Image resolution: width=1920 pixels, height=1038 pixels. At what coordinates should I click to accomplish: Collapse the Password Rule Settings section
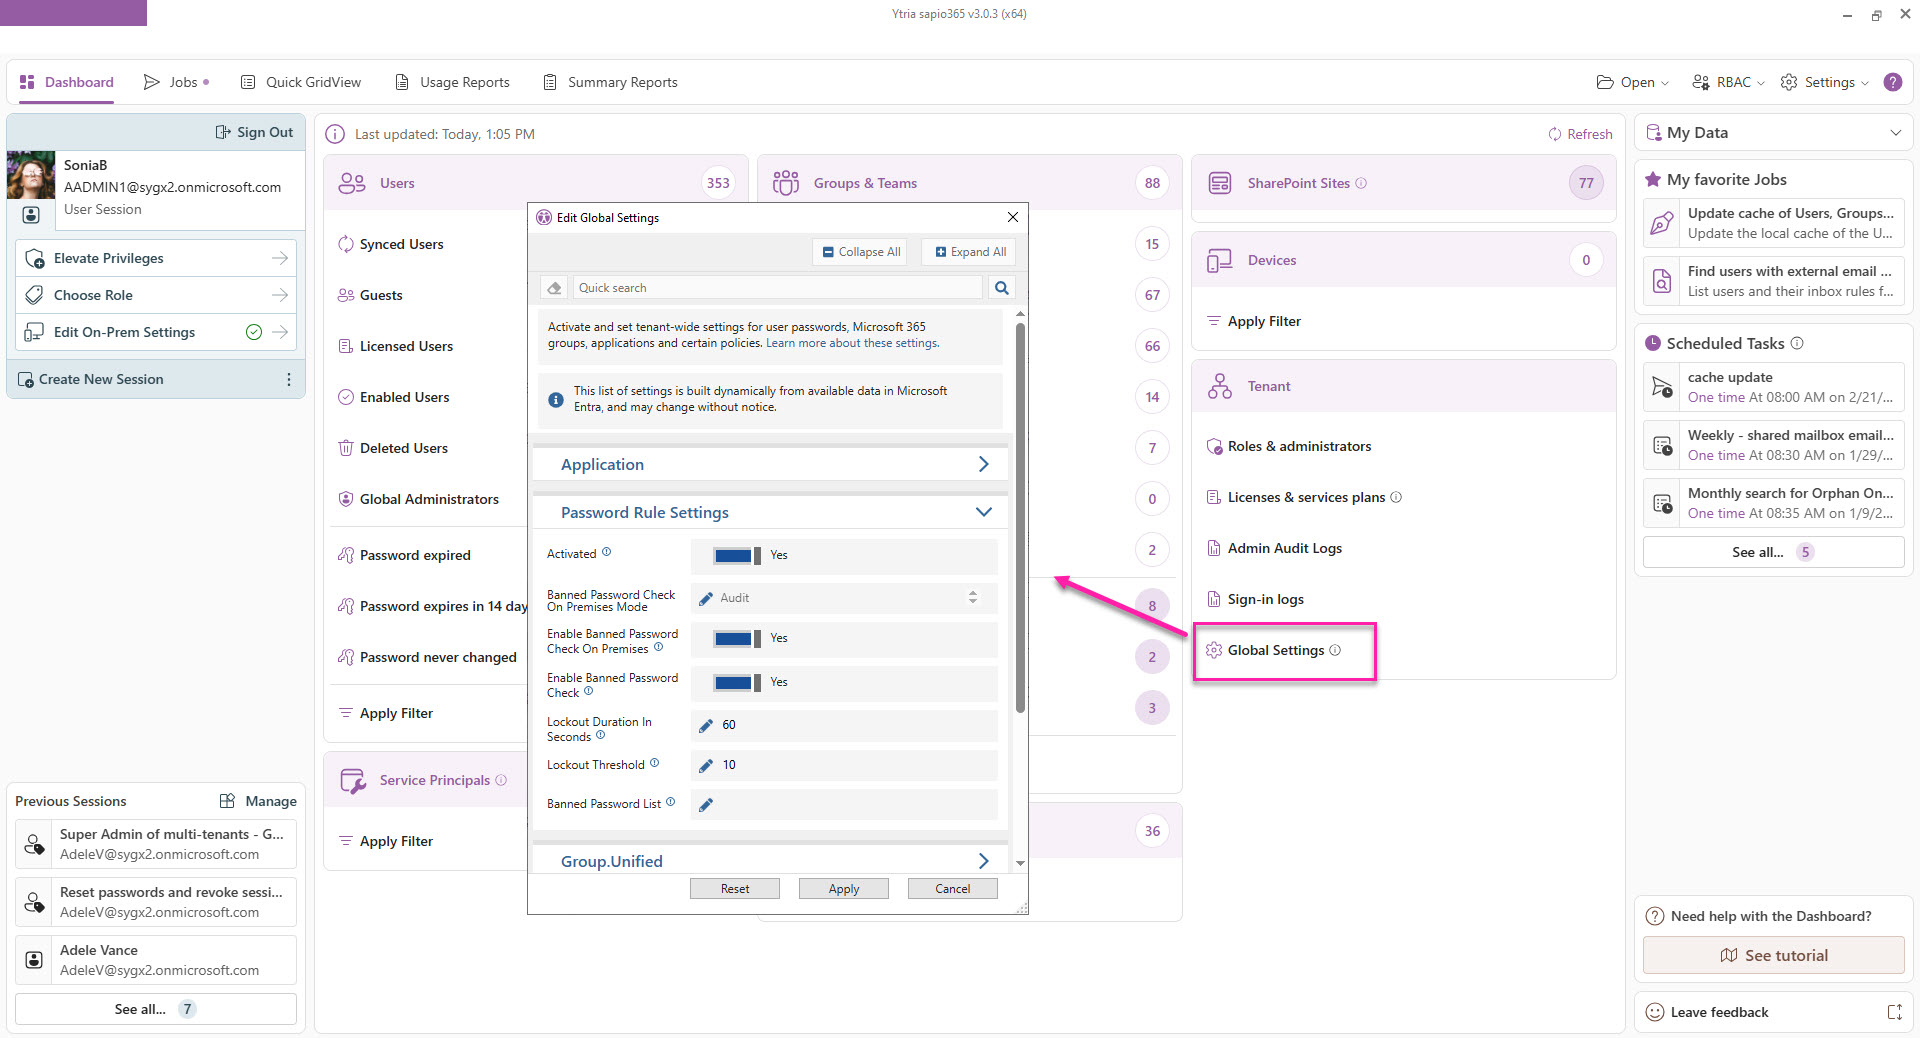[983, 512]
